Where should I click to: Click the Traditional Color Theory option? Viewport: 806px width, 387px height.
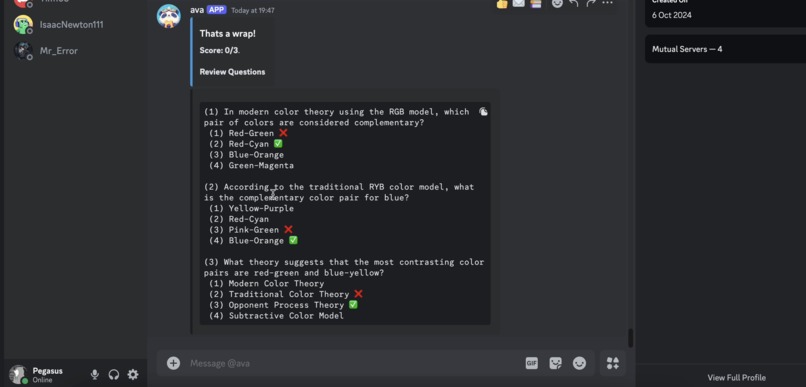pos(286,294)
